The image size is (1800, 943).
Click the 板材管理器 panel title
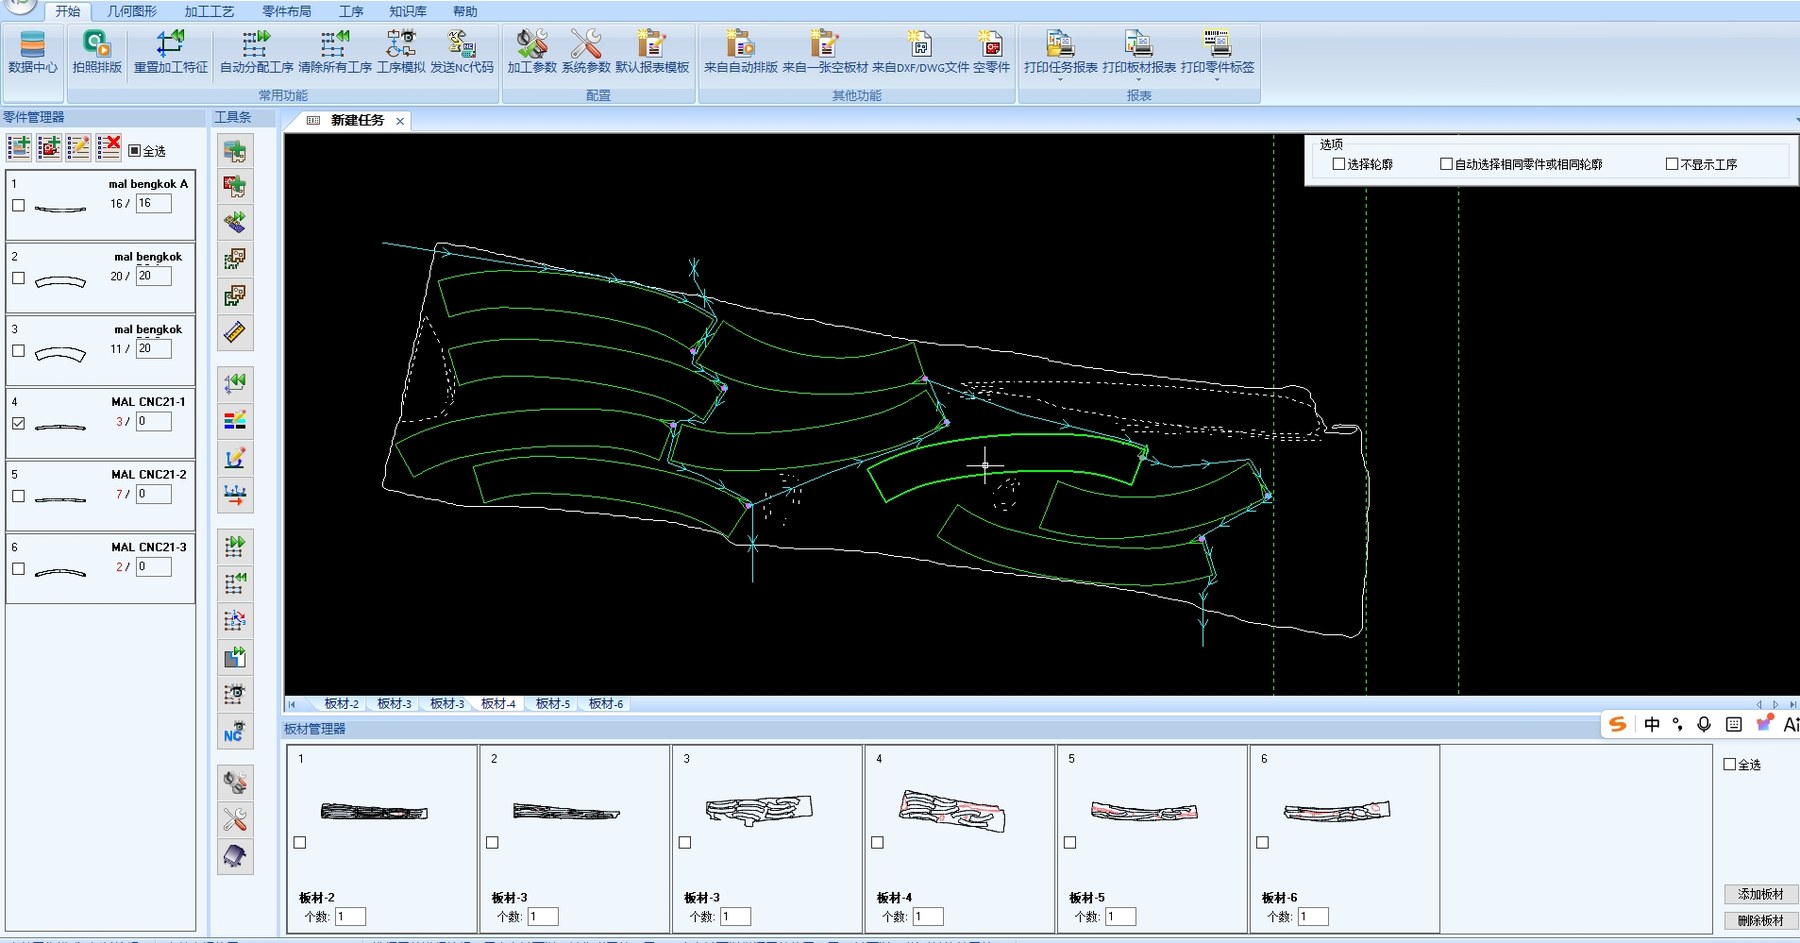(x=315, y=729)
